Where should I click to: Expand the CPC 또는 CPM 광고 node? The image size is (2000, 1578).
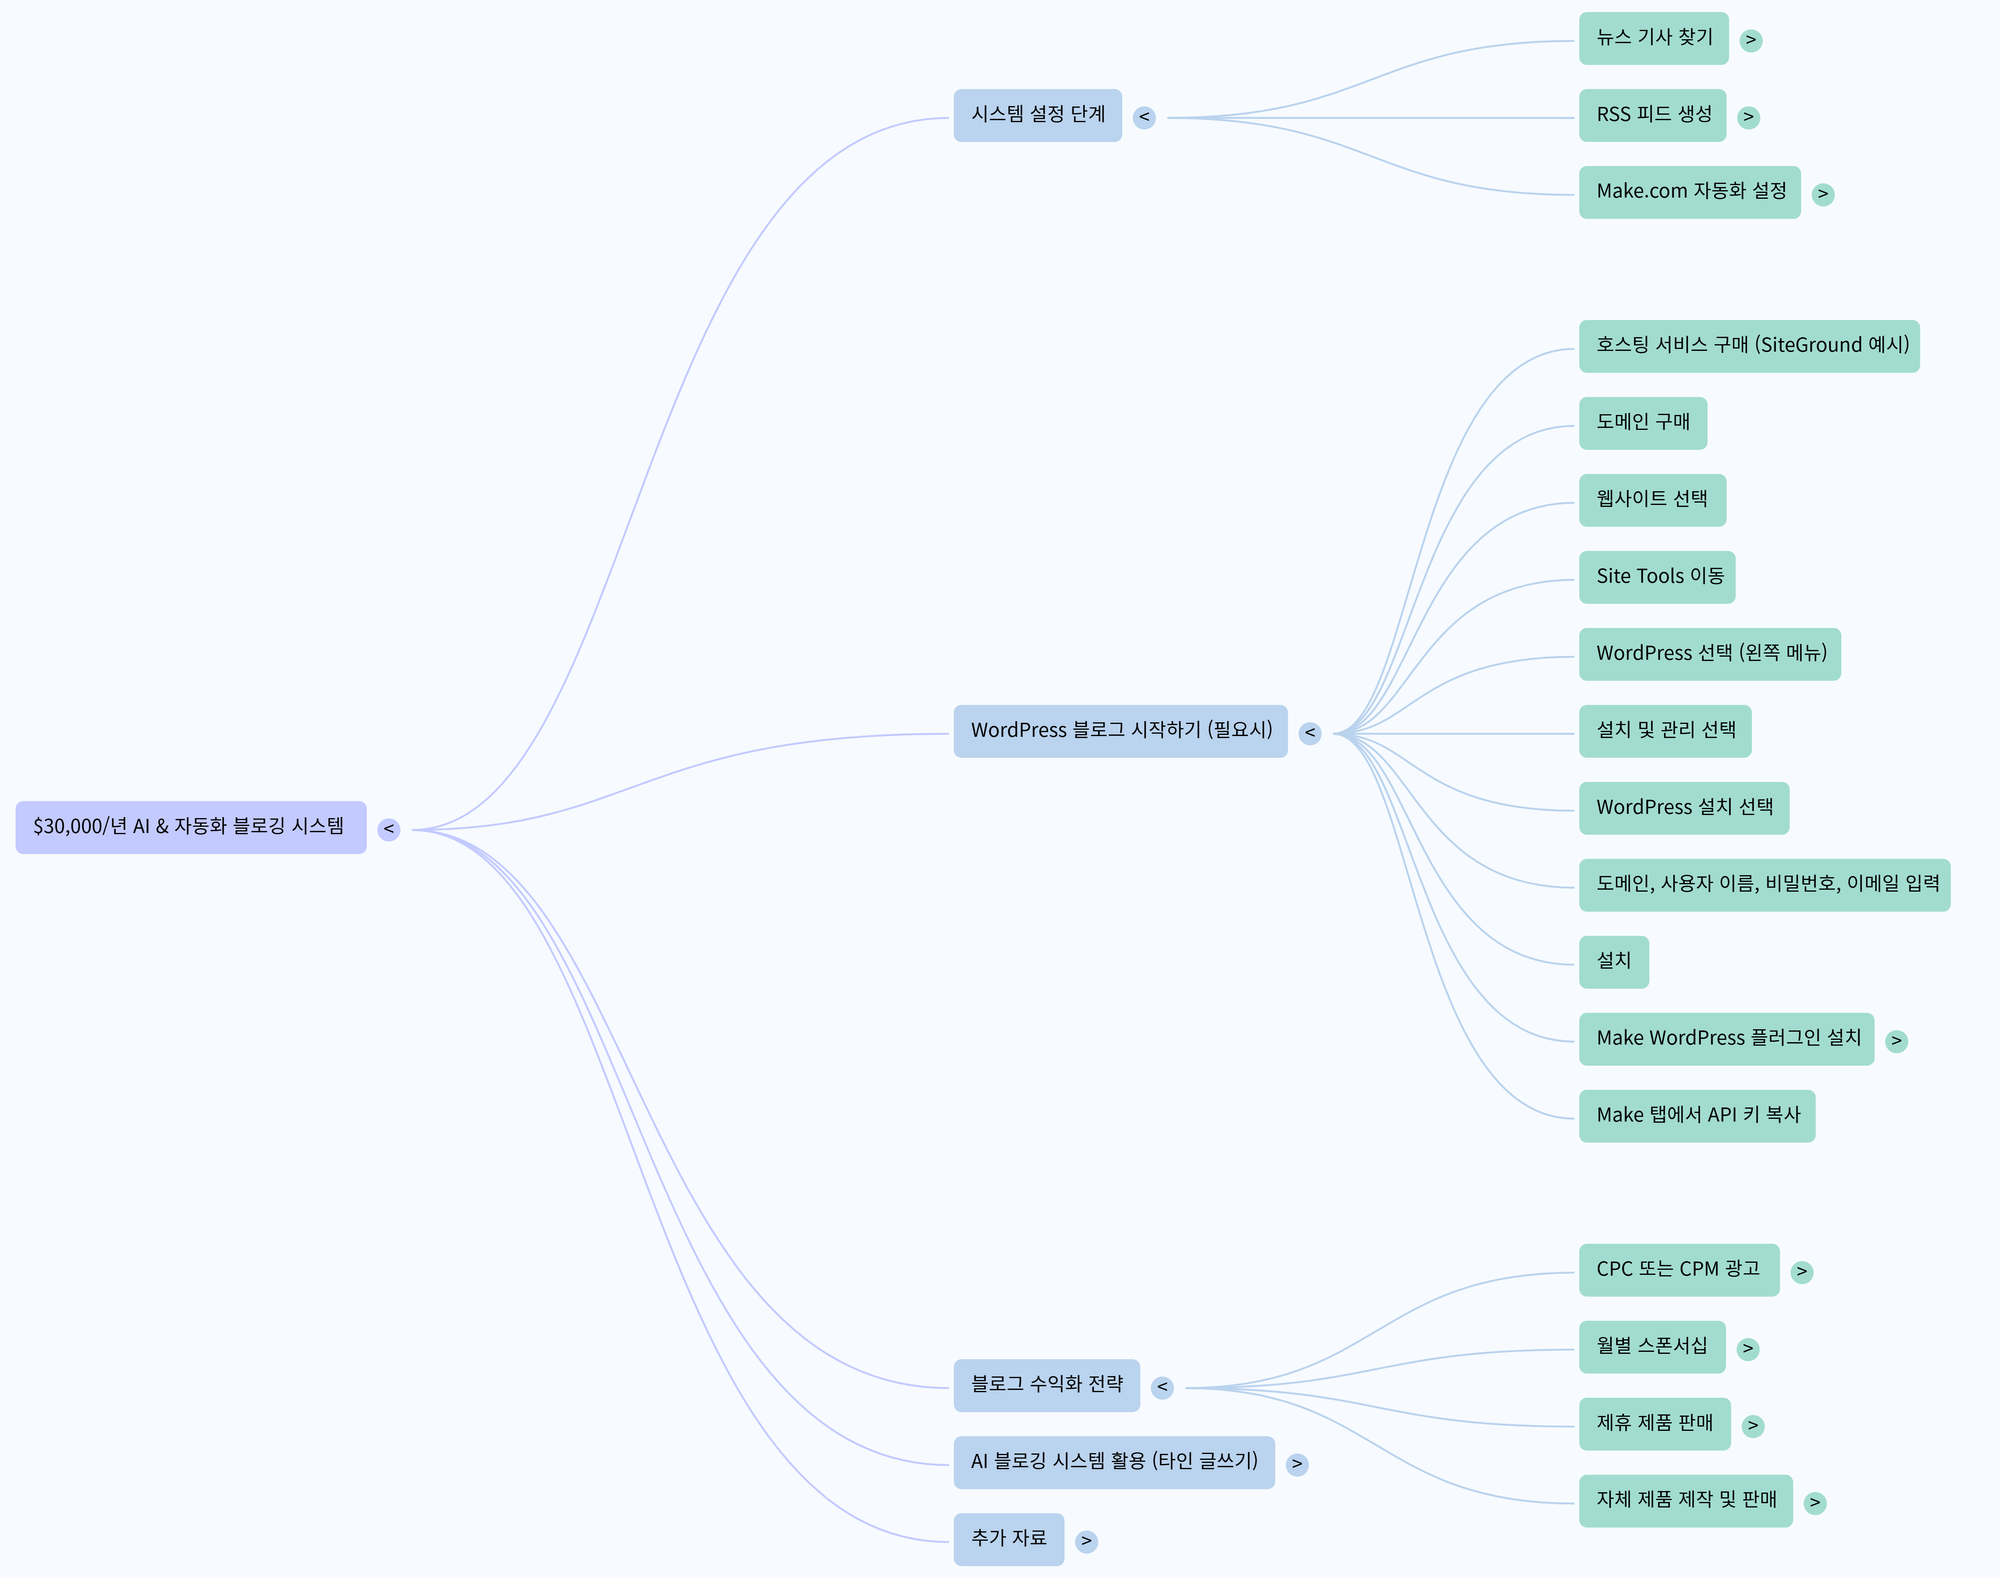[x=1802, y=1272]
